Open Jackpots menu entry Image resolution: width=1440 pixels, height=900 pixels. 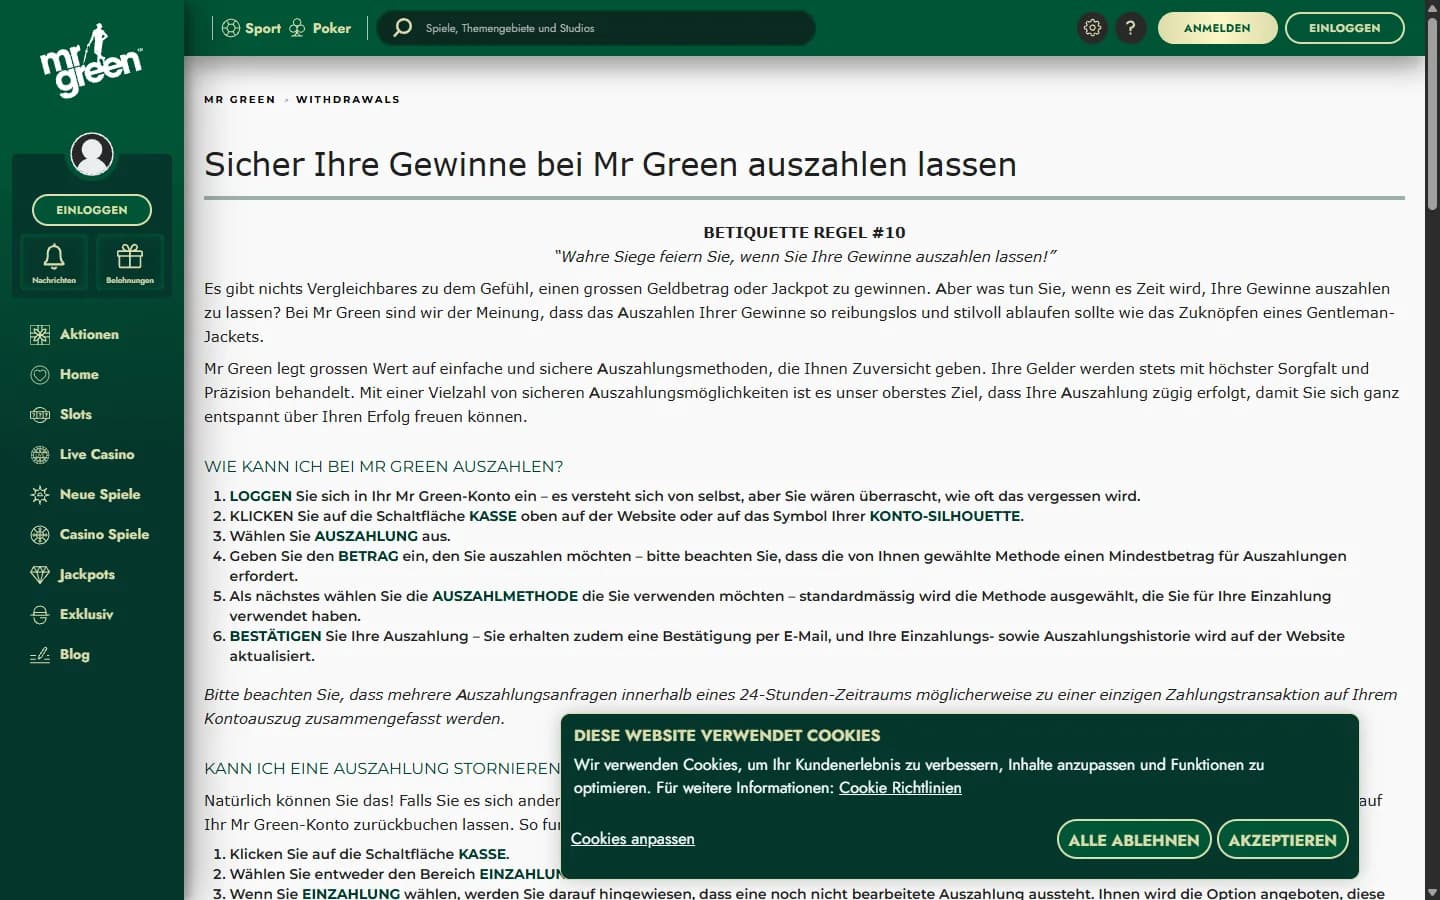87,574
